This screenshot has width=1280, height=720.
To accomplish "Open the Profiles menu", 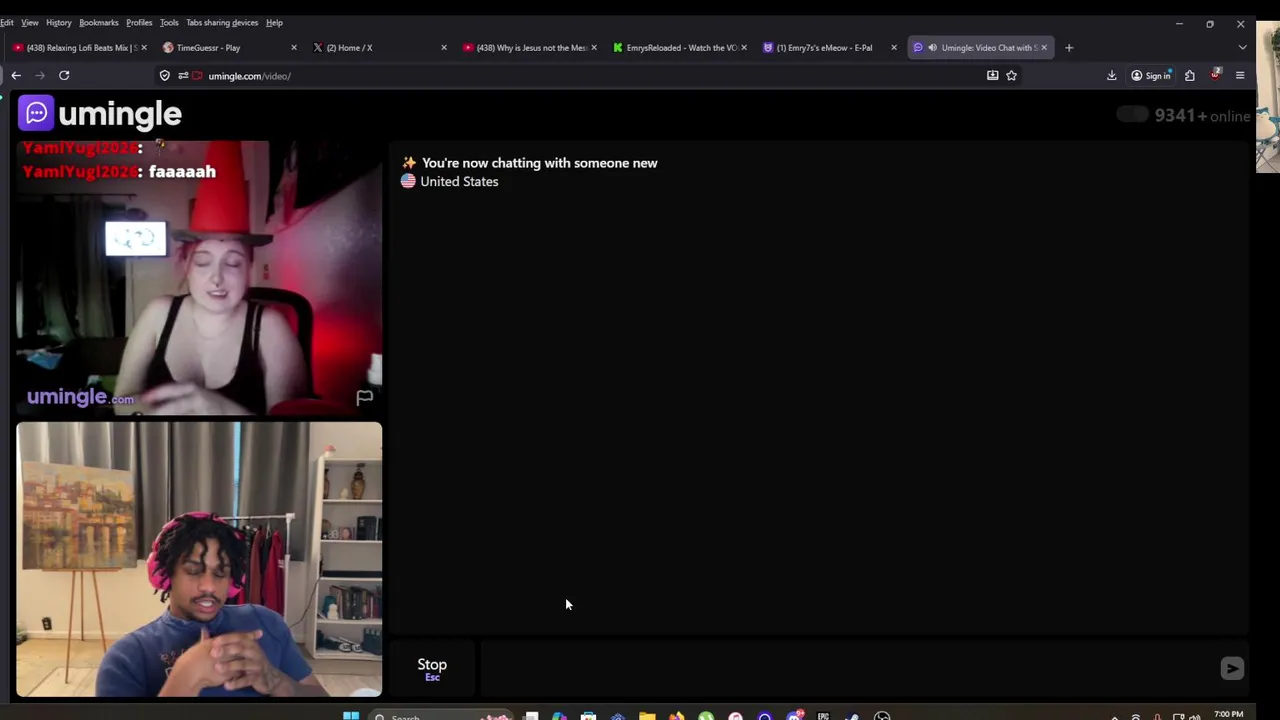I will point(139,22).
